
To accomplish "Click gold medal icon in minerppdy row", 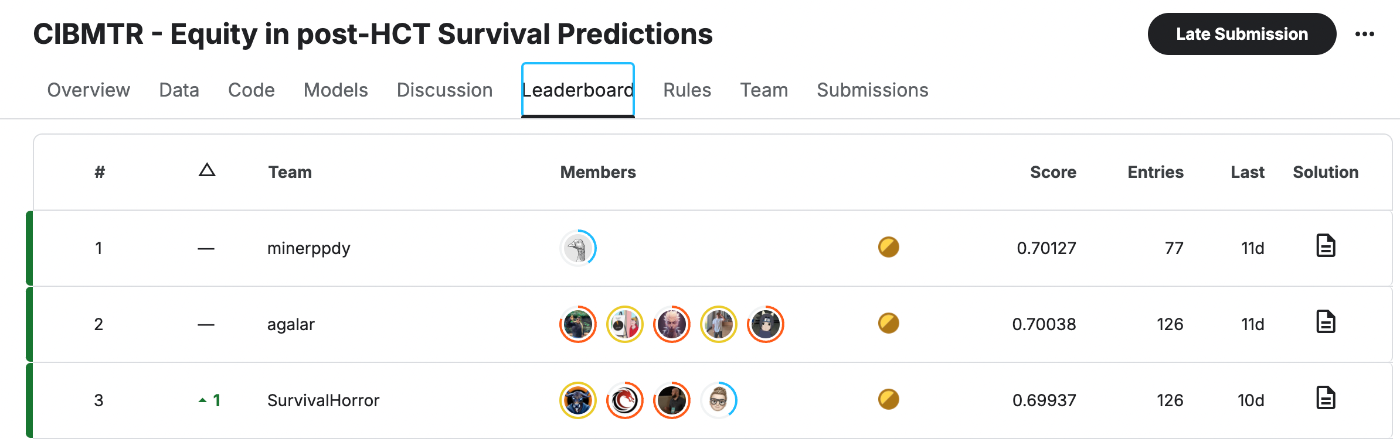I will [888, 247].
